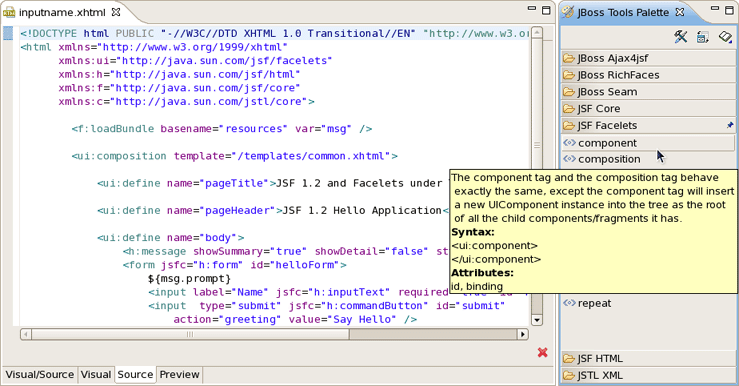Screen dimensions: 739x386
Task: Click the Palette Editor tools icon
Action: (681, 37)
